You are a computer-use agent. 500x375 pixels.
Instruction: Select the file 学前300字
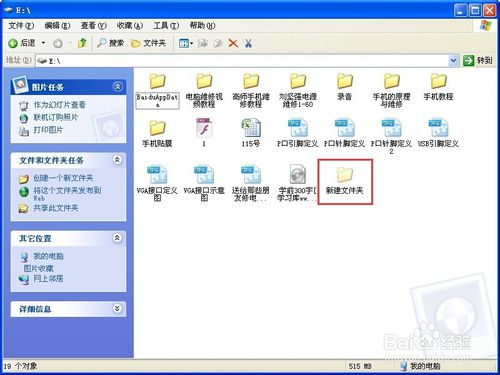tap(298, 183)
